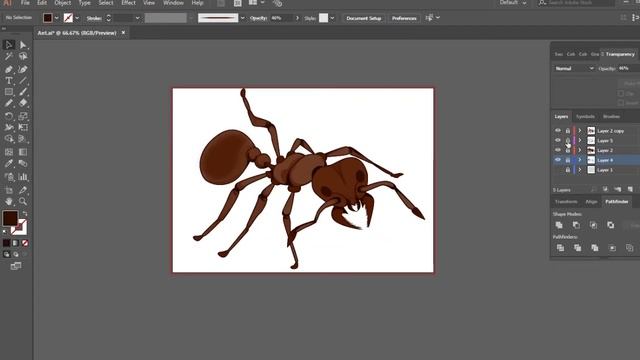Image resolution: width=640 pixels, height=360 pixels.
Task: Open the brush definition dropdown
Action: pyautogui.click(x=243, y=18)
